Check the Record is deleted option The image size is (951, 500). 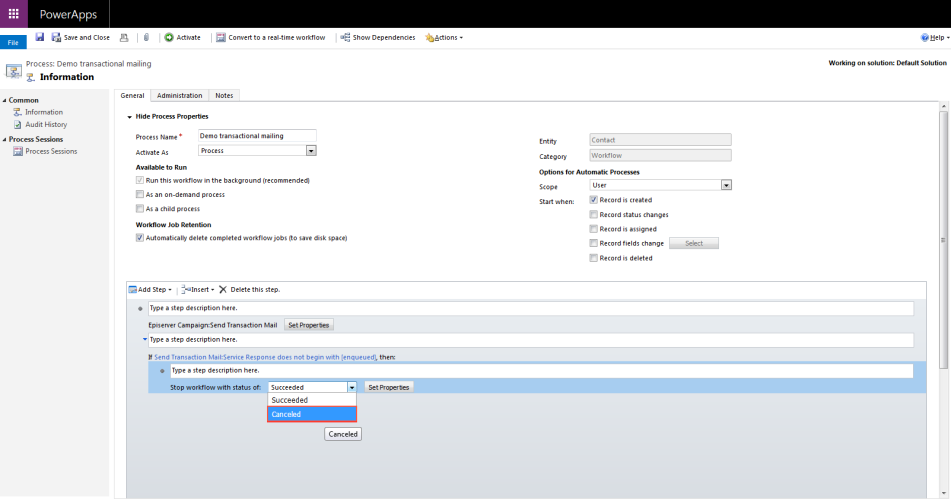point(594,258)
